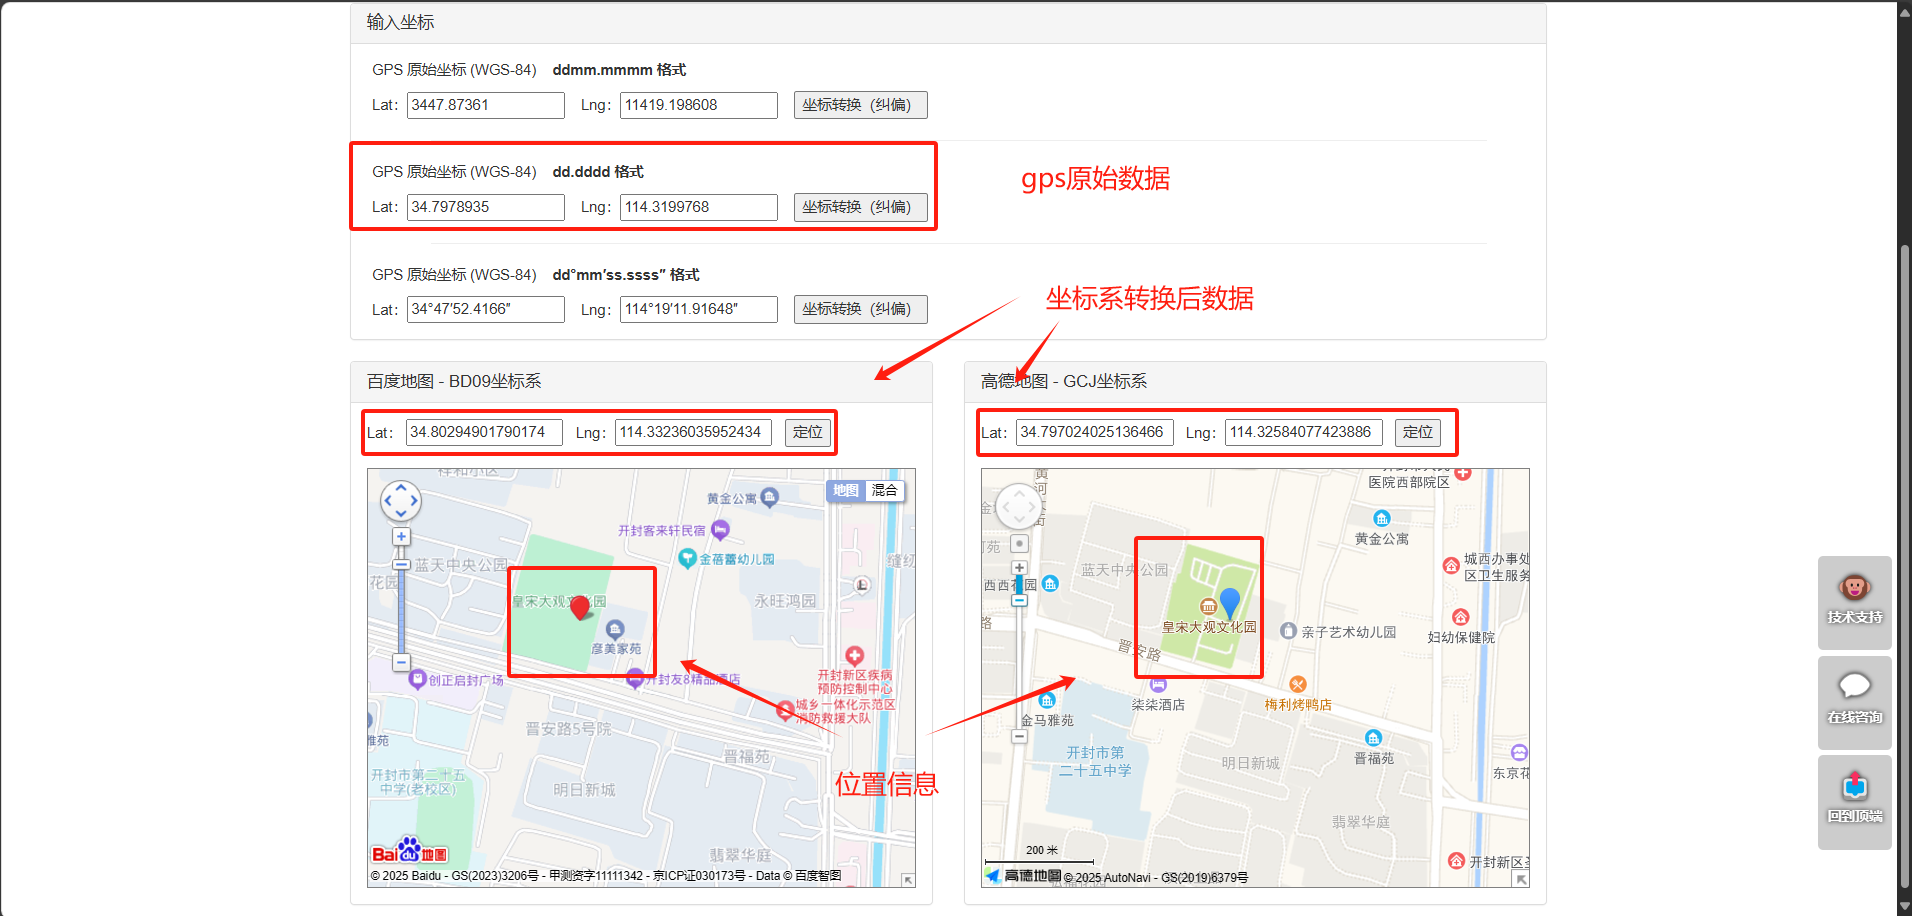Click the Baidu map zoom slider handle
The height and width of the screenshot is (916, 1912).
pos(401,564)
